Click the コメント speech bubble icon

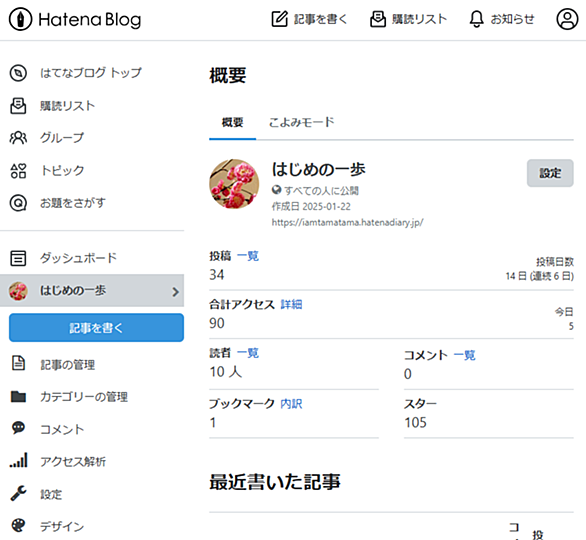click(x=18, y=428)
